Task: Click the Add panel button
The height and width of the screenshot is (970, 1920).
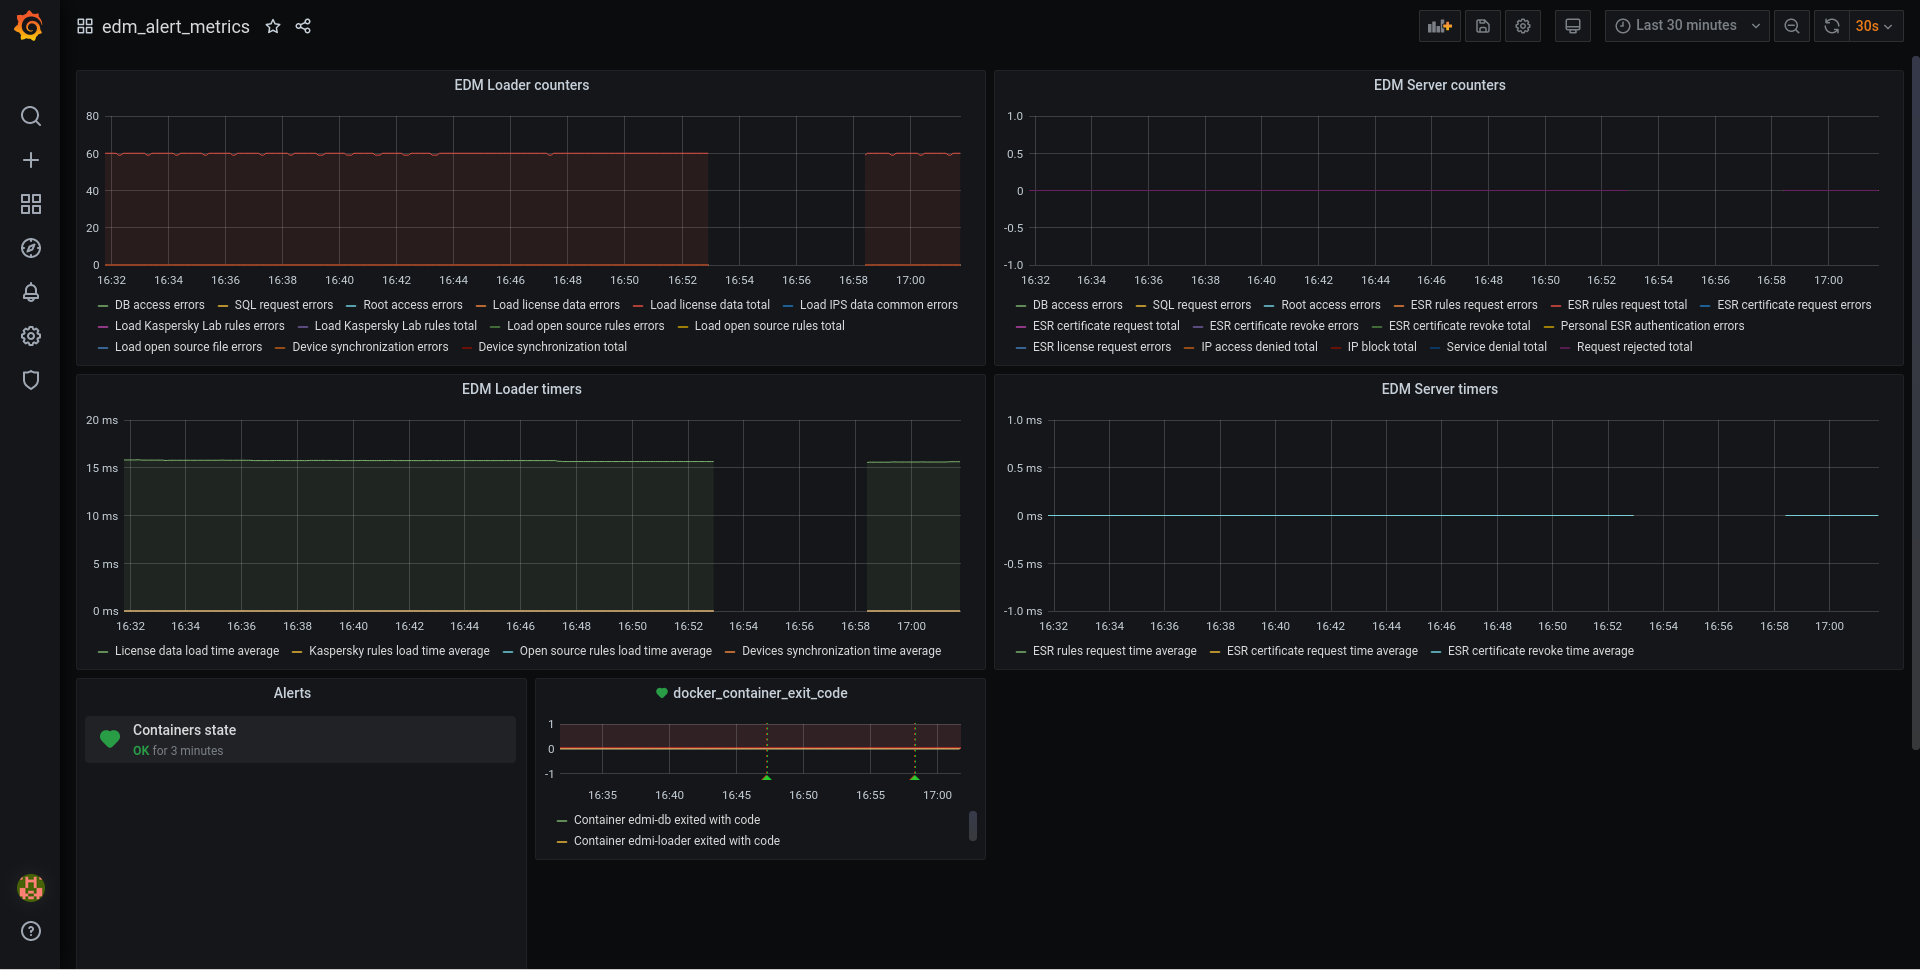Action: (1439, 26)
